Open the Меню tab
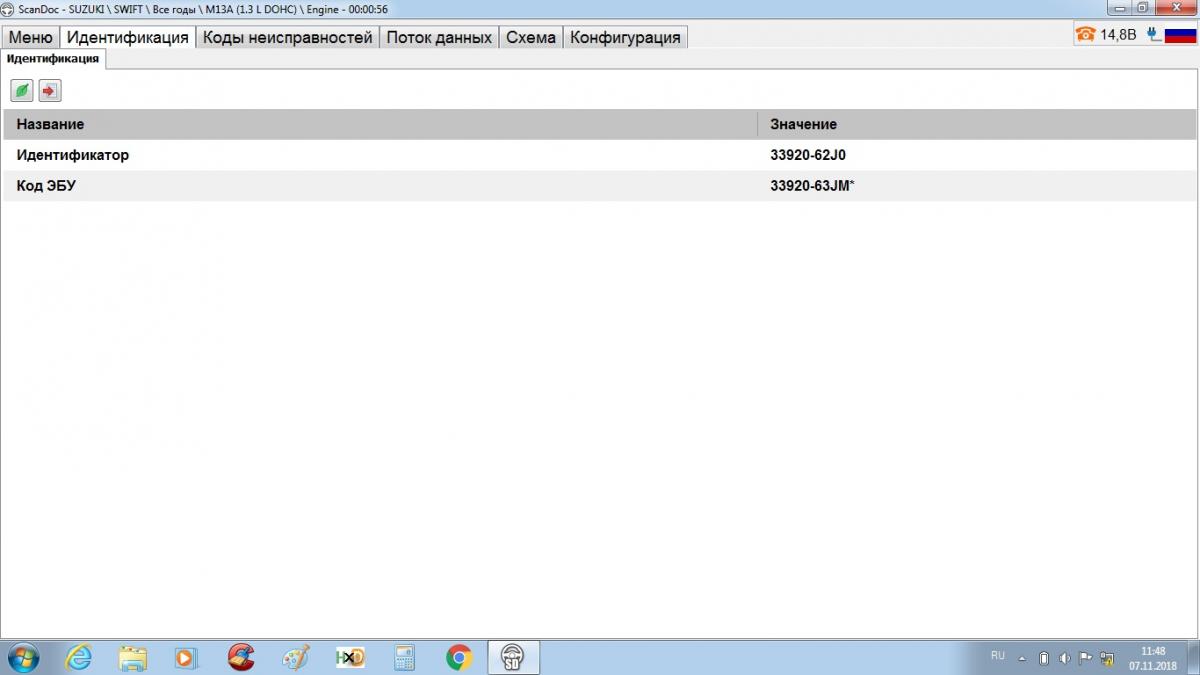 pyautogui.click(x=31, y=37)
